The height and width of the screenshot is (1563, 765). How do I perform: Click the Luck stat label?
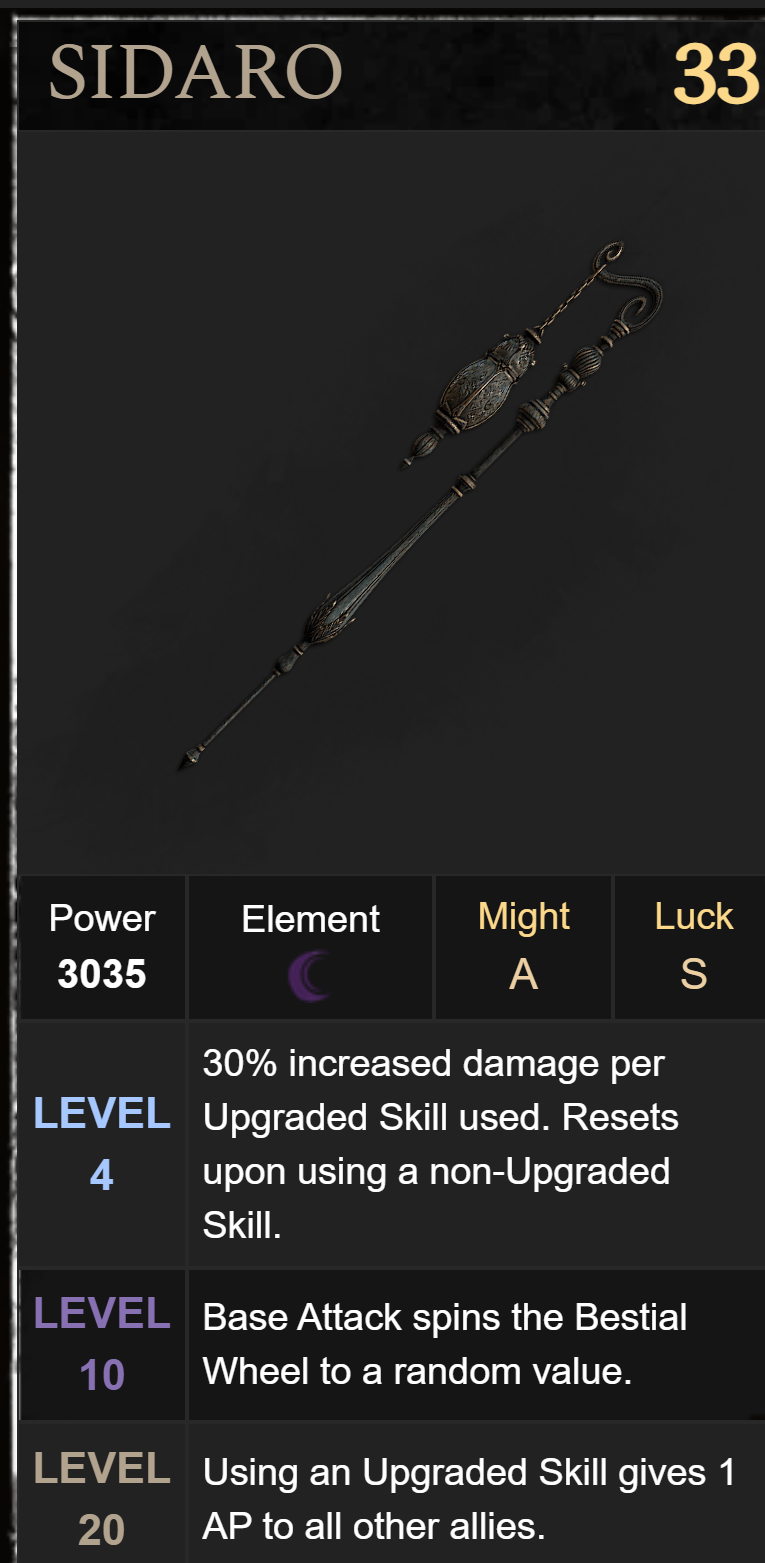[x=694, y=917]
